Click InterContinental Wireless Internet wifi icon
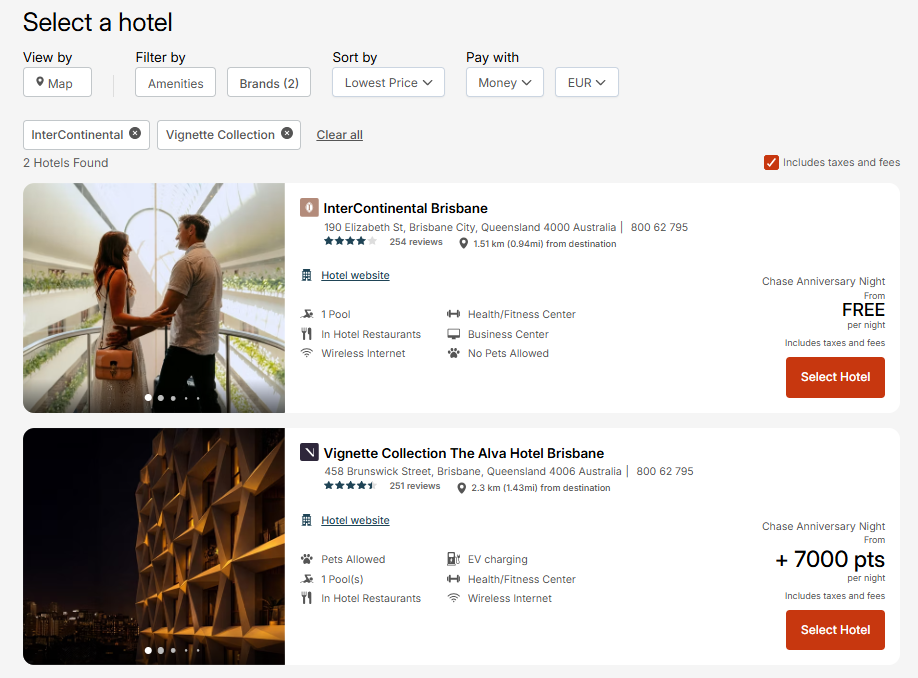Viewport: 918px width, 678px height. 306,353
